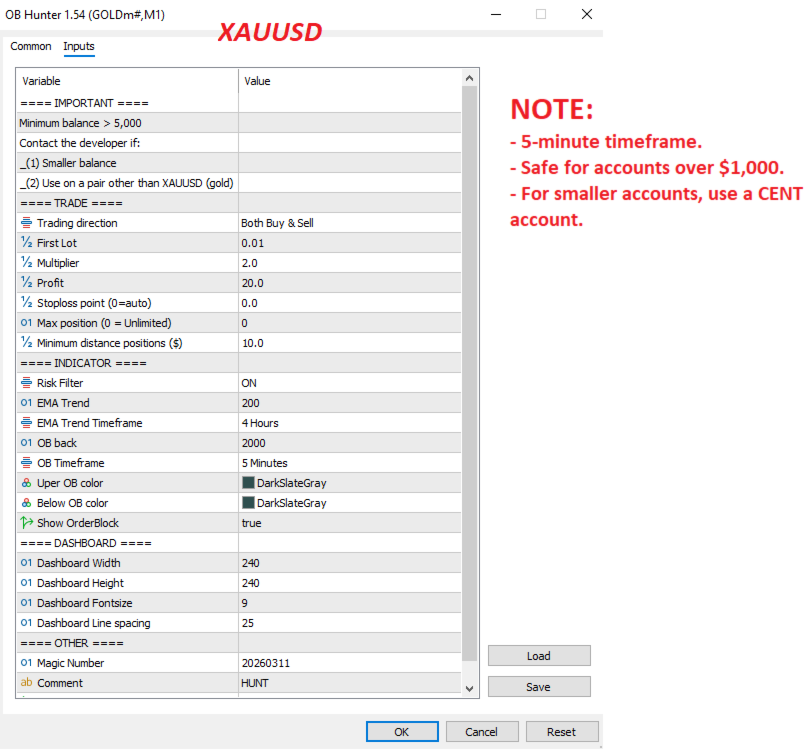Click the vertical scrollbar thumb
This screenshot has width=811, height=750.
pos(470,373)
